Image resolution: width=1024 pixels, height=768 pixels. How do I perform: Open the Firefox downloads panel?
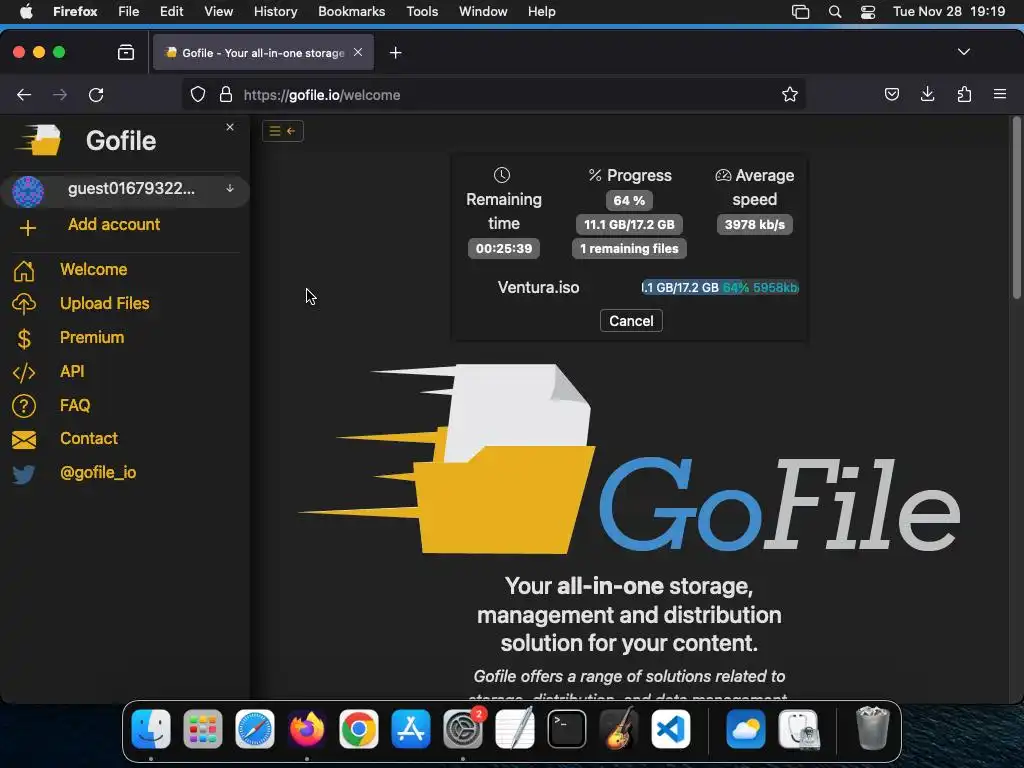coord(927,95)
